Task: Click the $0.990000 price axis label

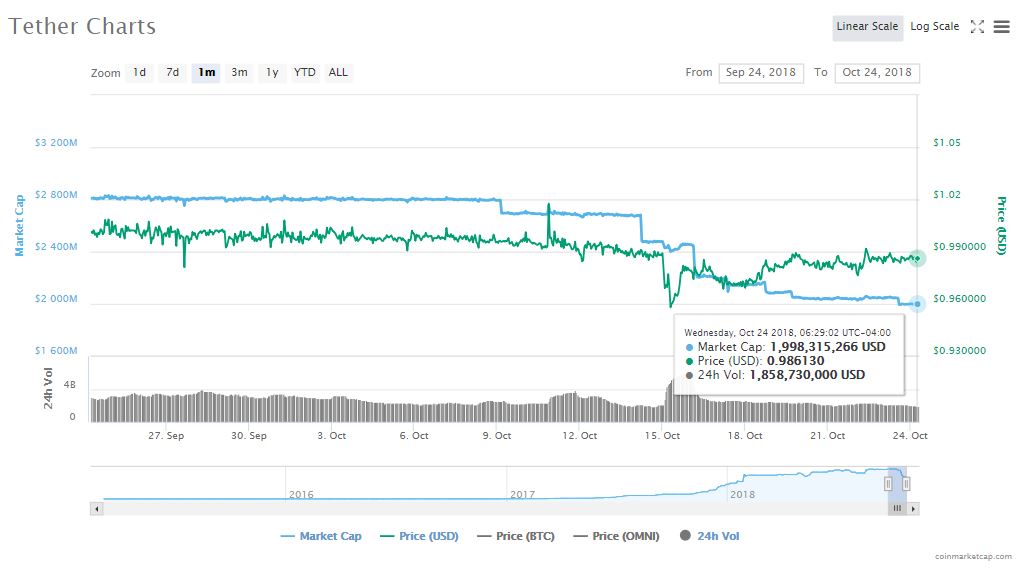Action: click(x=960, y=247)
